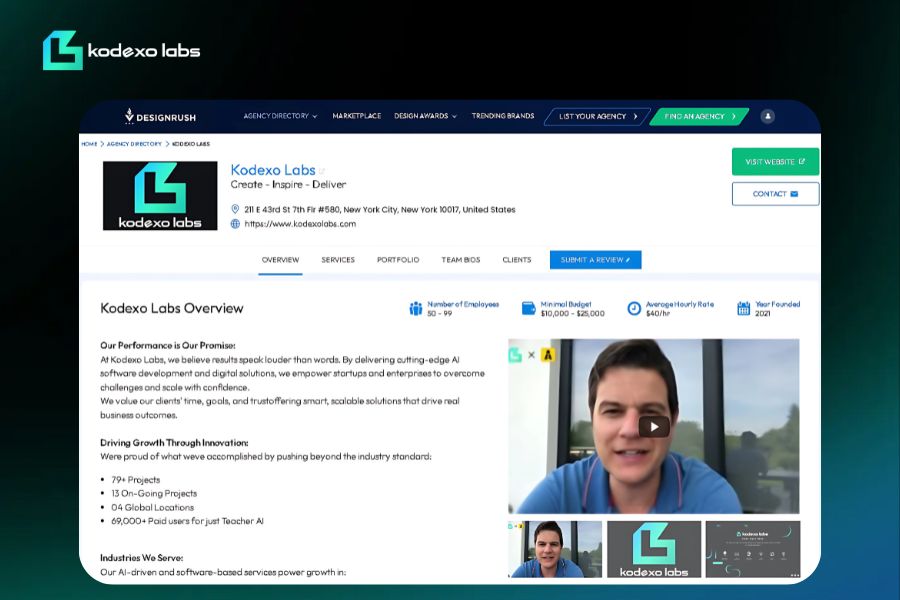Click the Minimal Budget wallet icon
Screen dimensions: 900x600
click(x=528, y=308)
